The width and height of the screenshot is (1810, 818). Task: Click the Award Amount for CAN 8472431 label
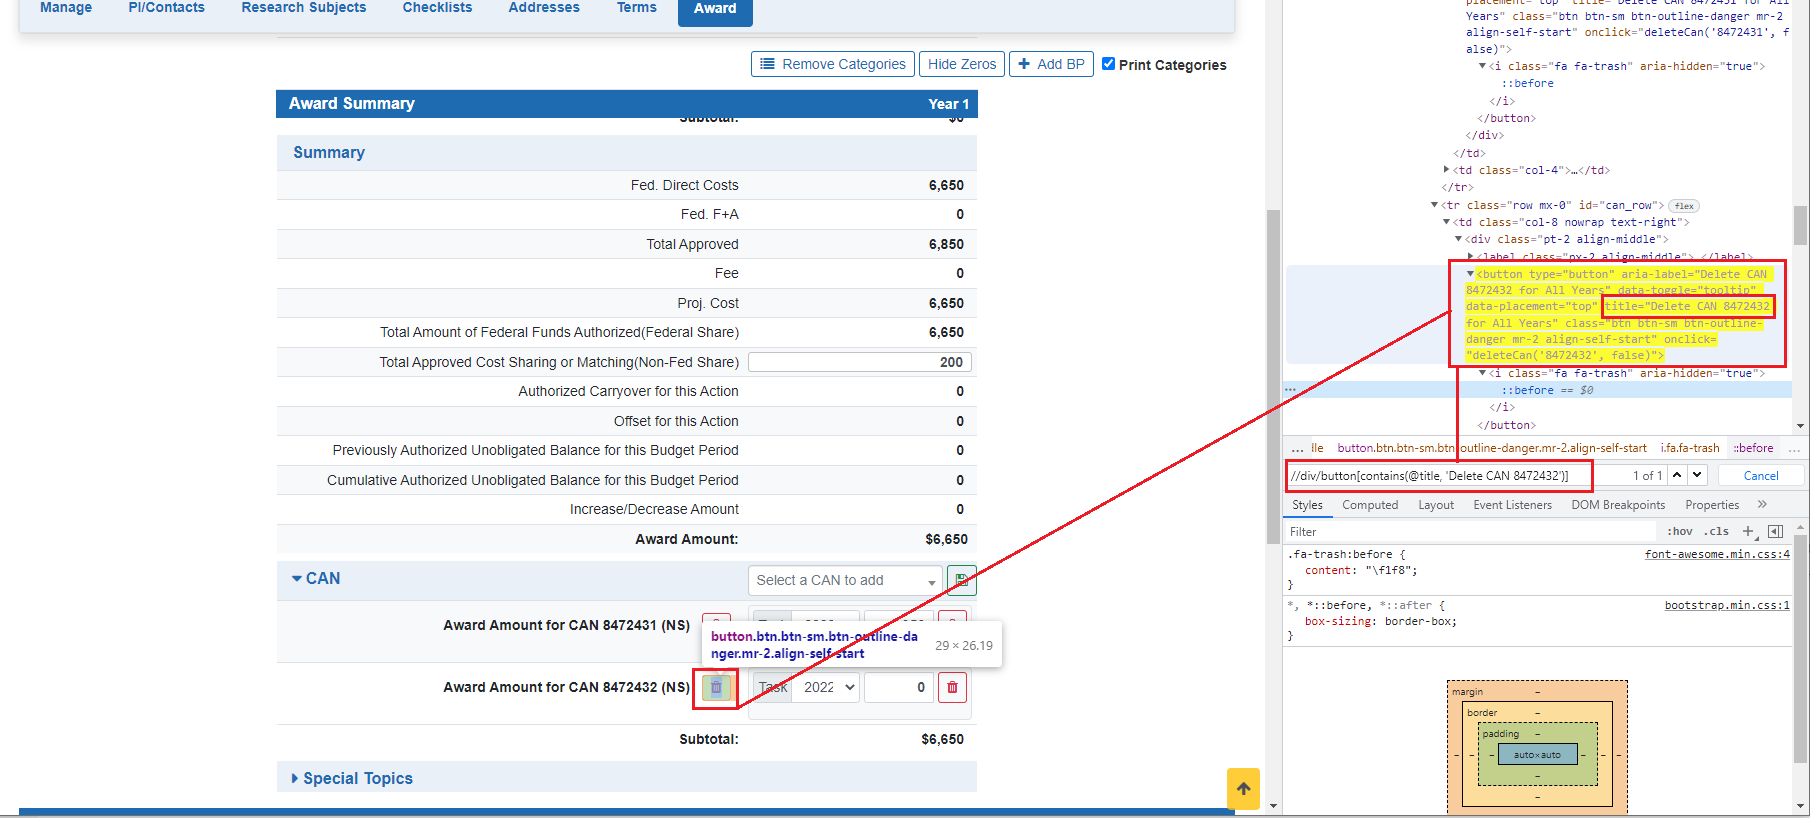click(566, 625)
